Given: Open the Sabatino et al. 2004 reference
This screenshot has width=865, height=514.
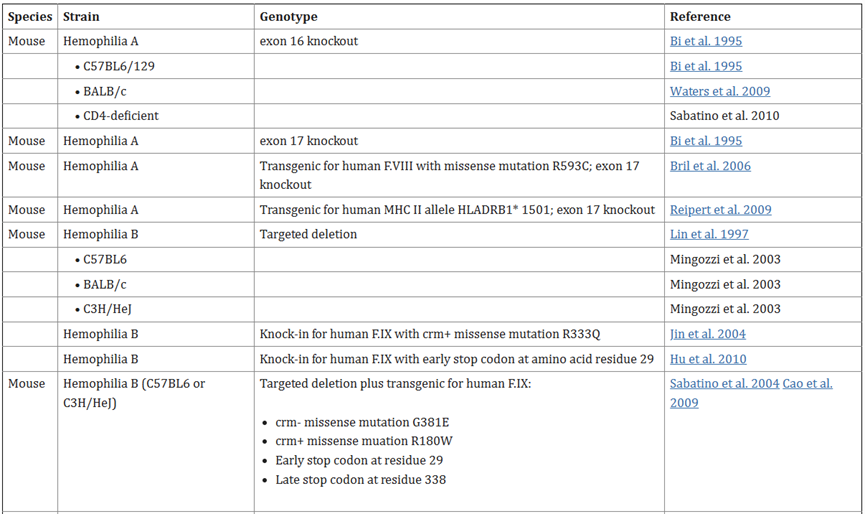Looking at the screenshot, I should click(724, 384).
